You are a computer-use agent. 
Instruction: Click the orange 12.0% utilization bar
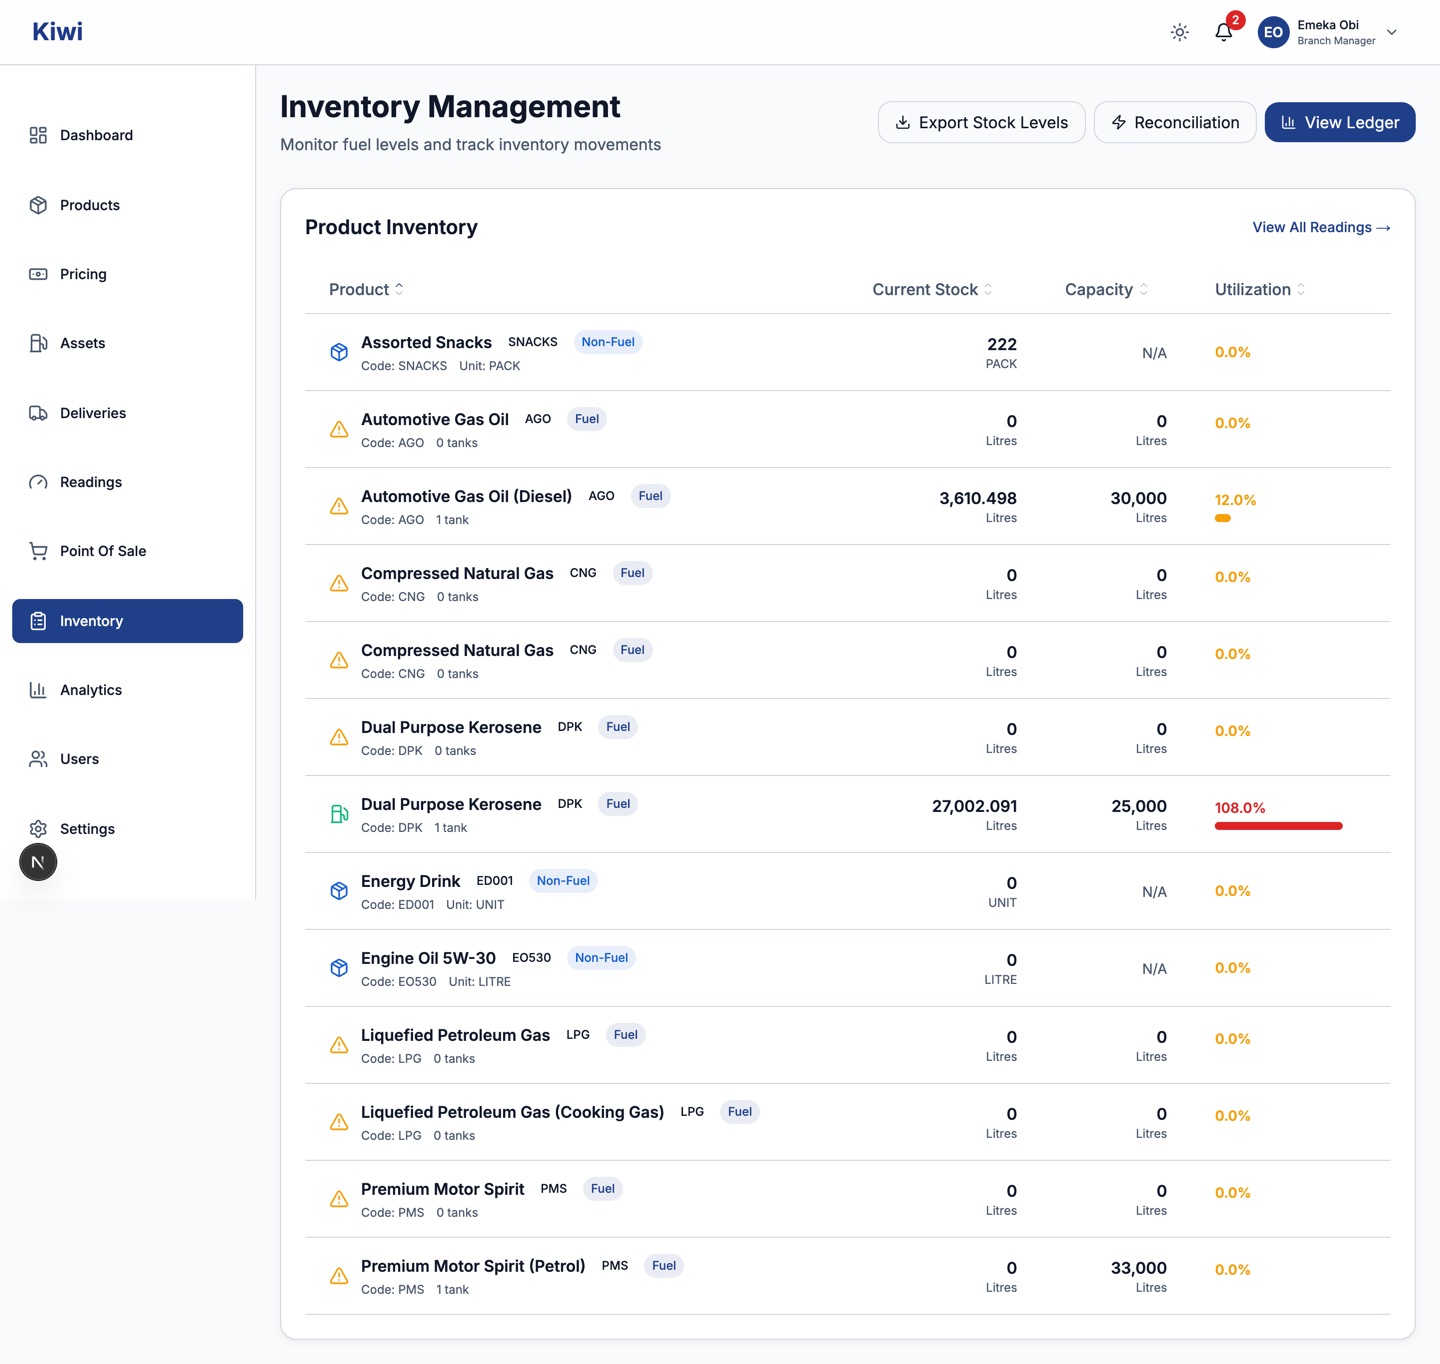pos(1223,518)
